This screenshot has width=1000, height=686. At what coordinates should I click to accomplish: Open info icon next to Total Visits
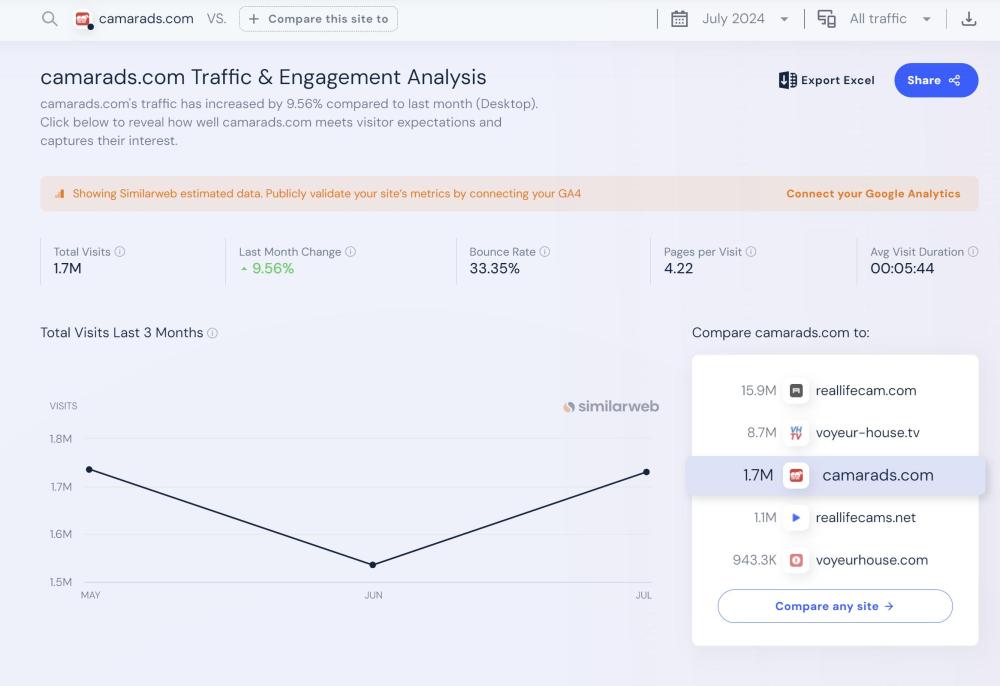pos(120,252)
